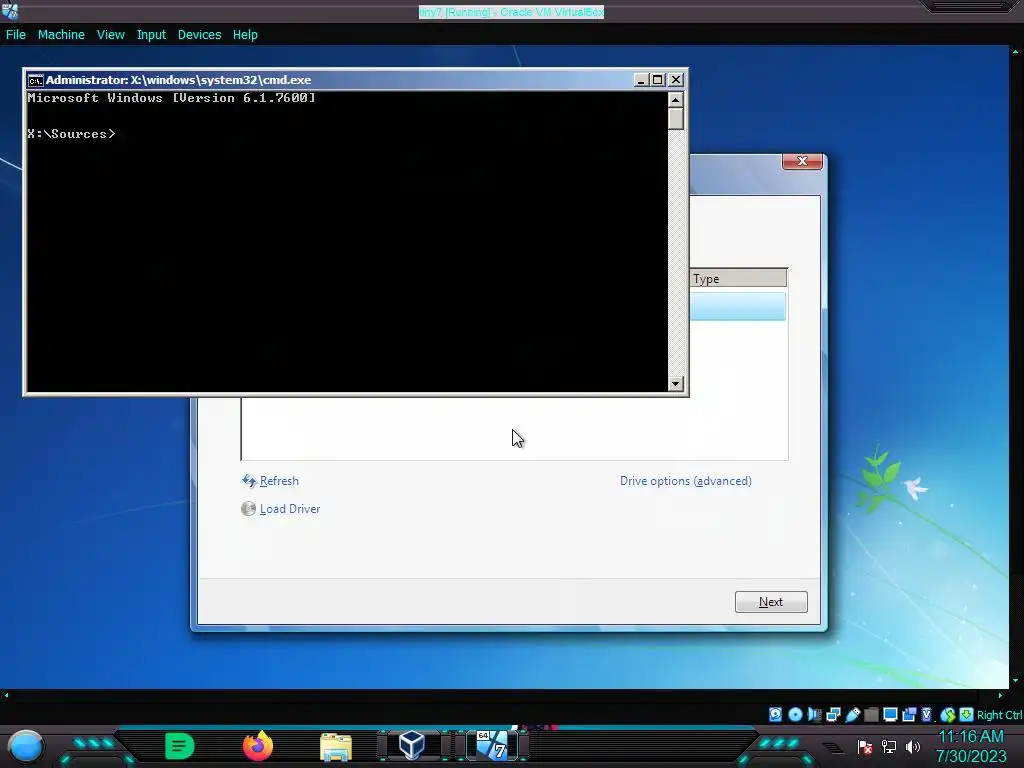
Task: Click the Refresh link in setup
Action: coord(279,481)
